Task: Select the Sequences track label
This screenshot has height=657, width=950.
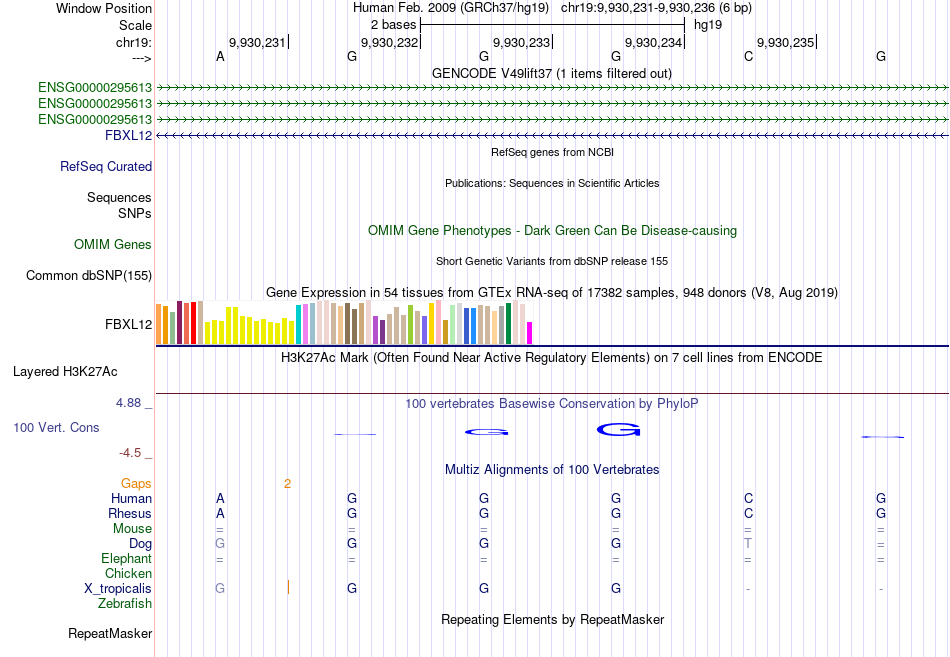Action: (119, 198)
